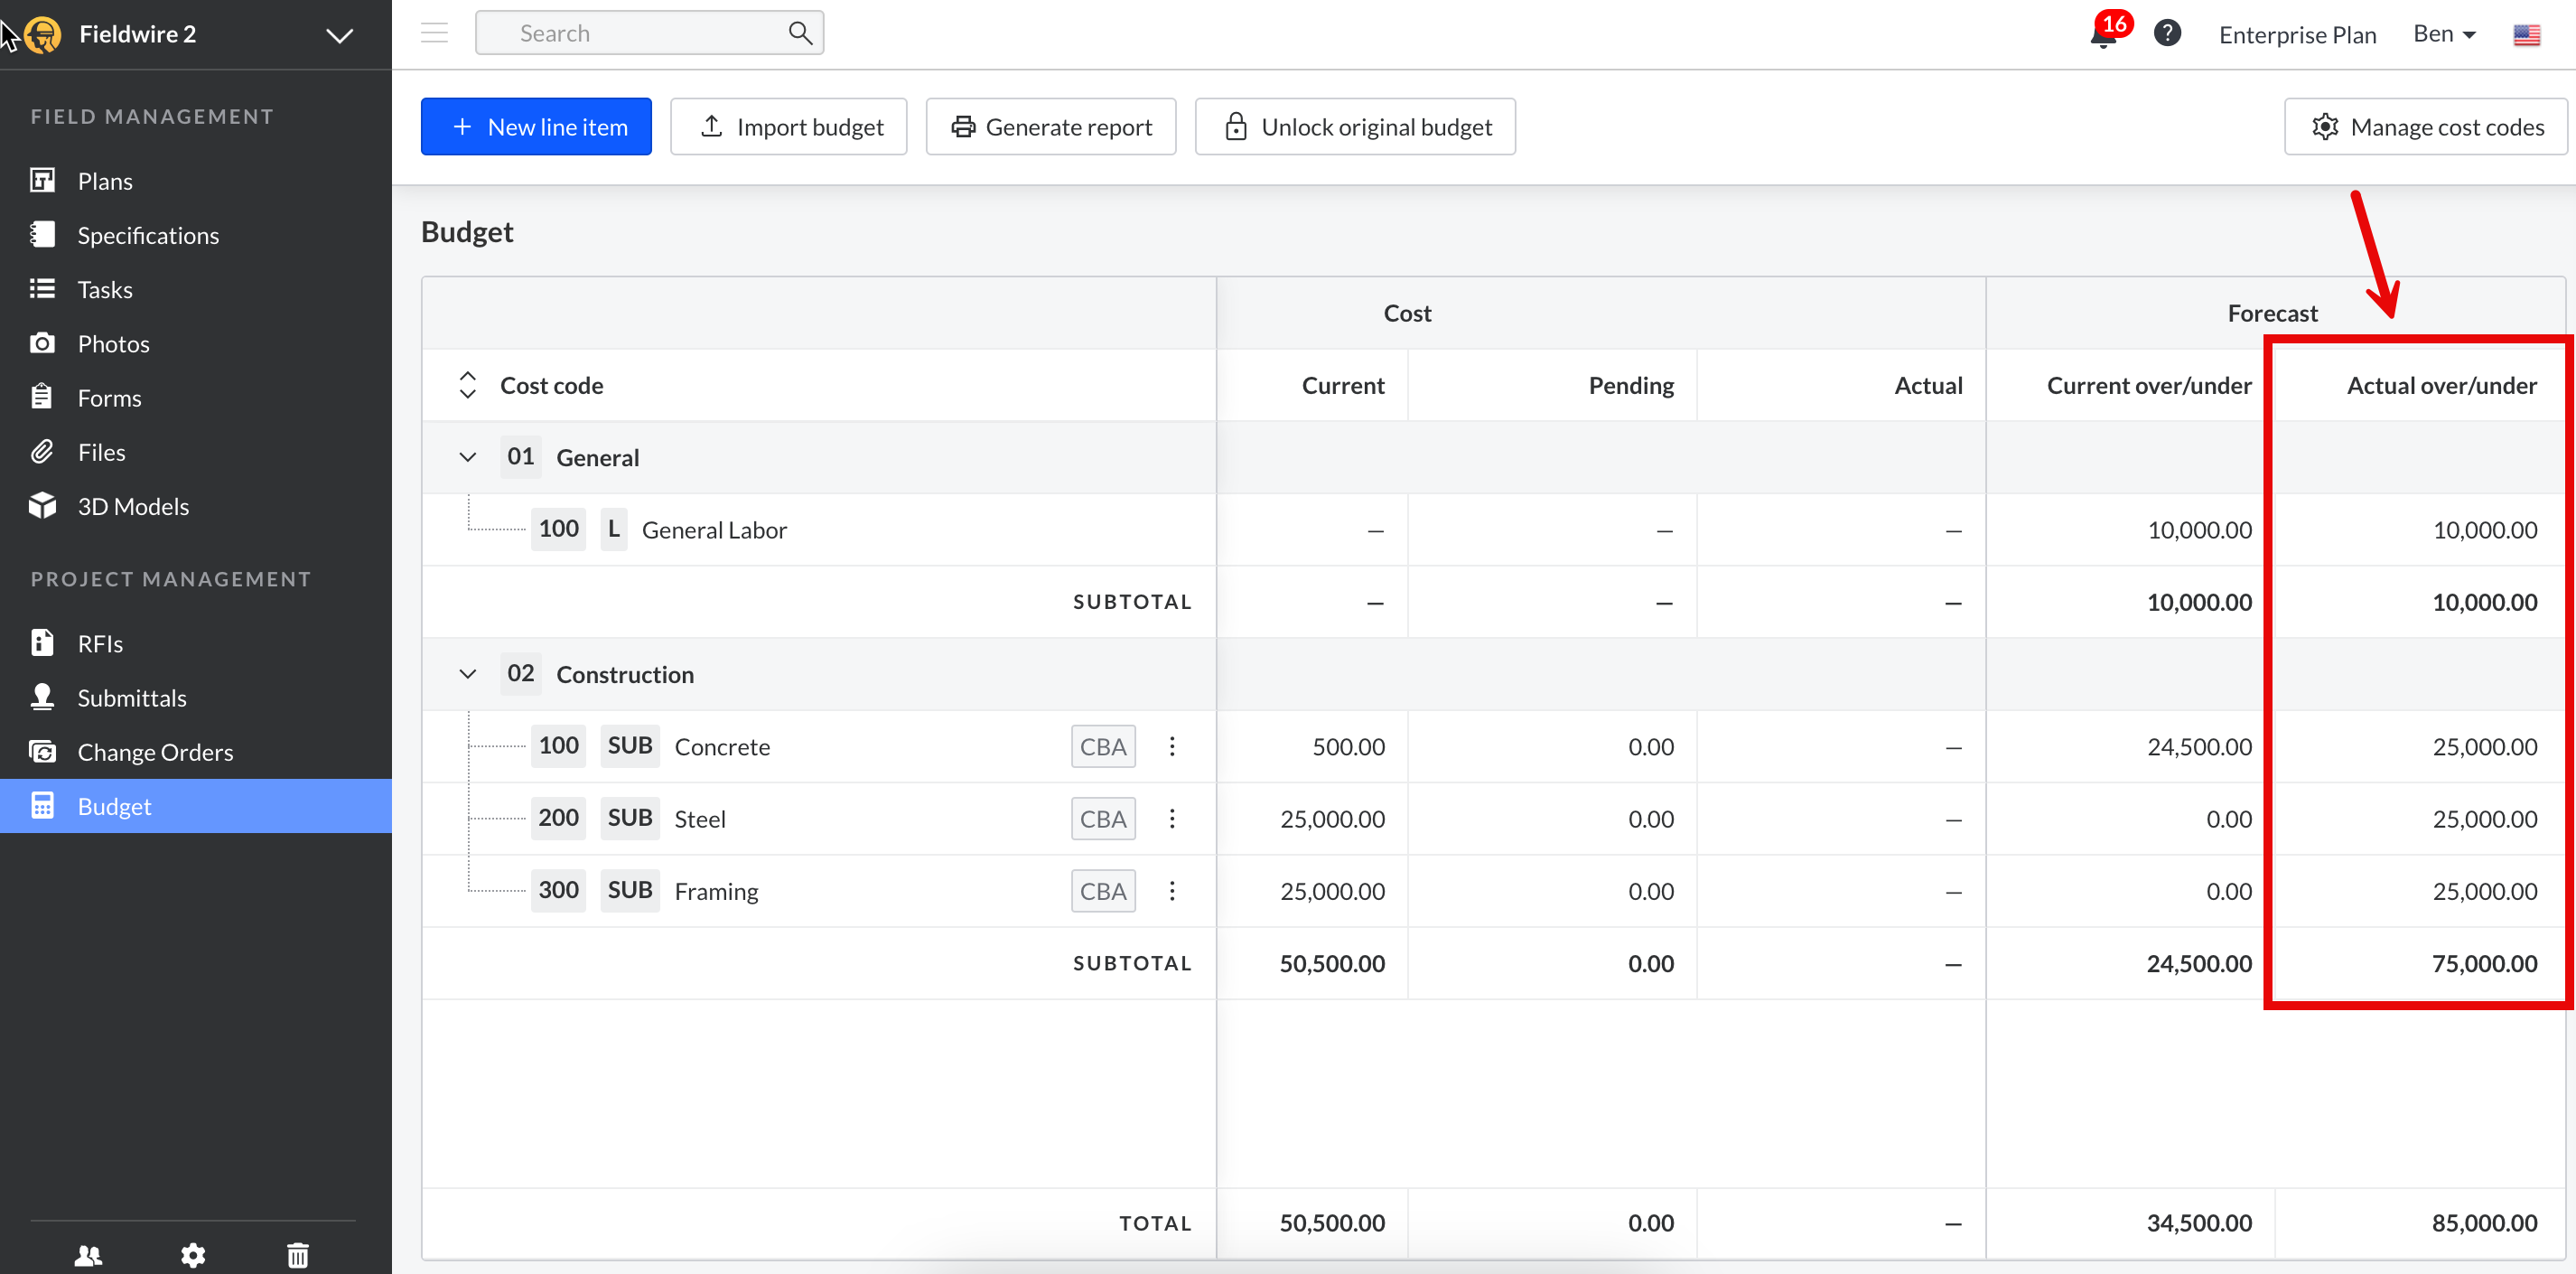Click Unlock original budget button

pos(1355,127)
